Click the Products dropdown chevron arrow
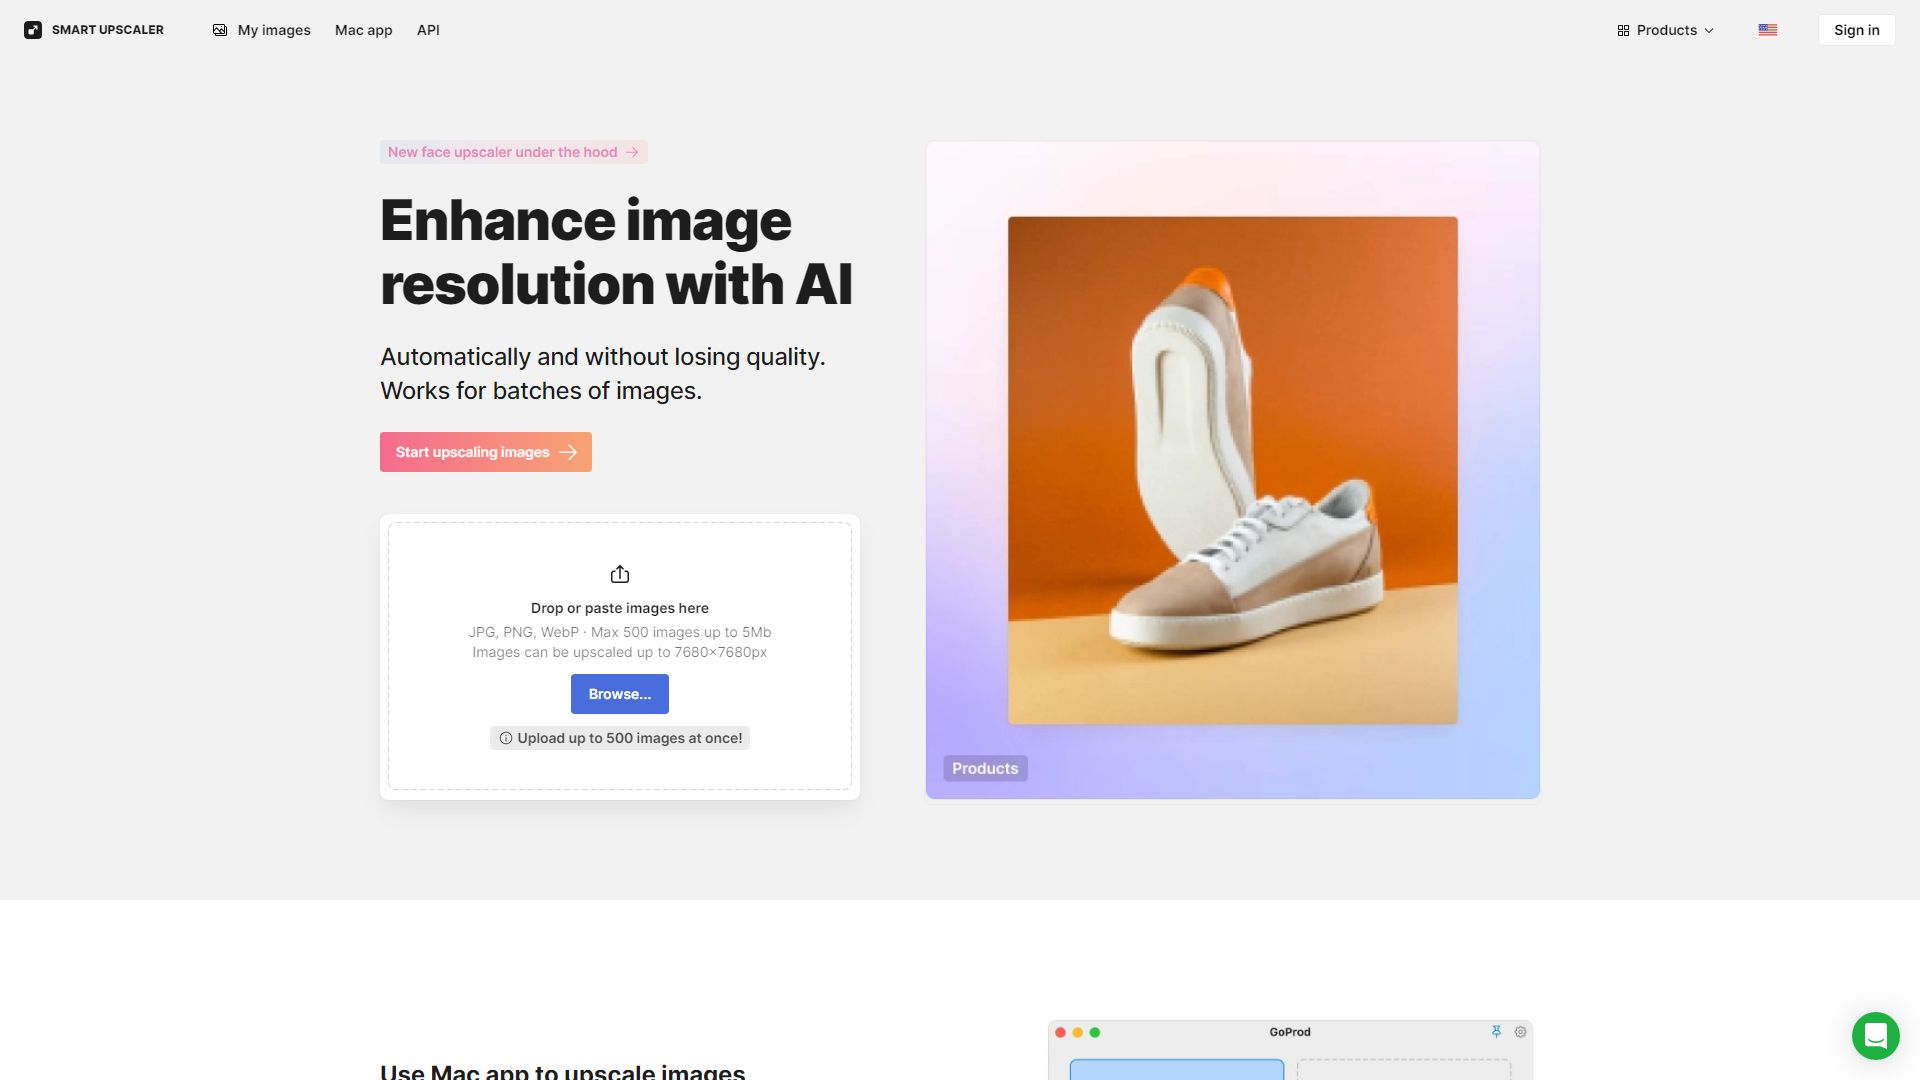Image resolution: width=1920 pixels, height=1080 pixels. pyautogui.click(x=1713, y=30)
